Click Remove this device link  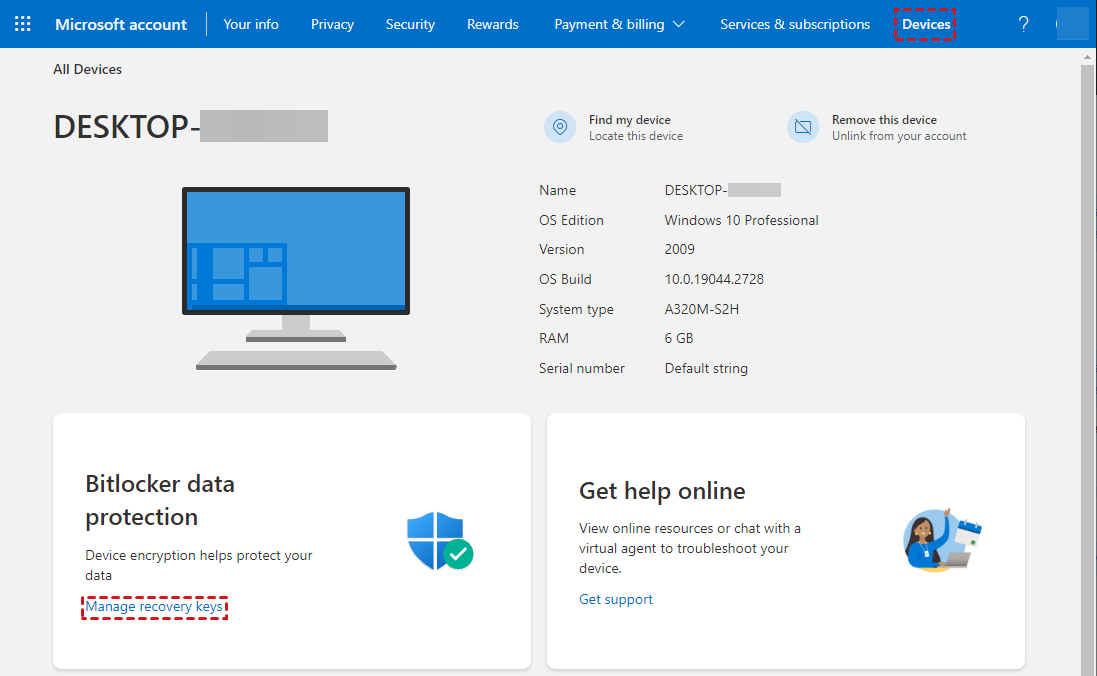pyautogui.click(x=884, y=120)
